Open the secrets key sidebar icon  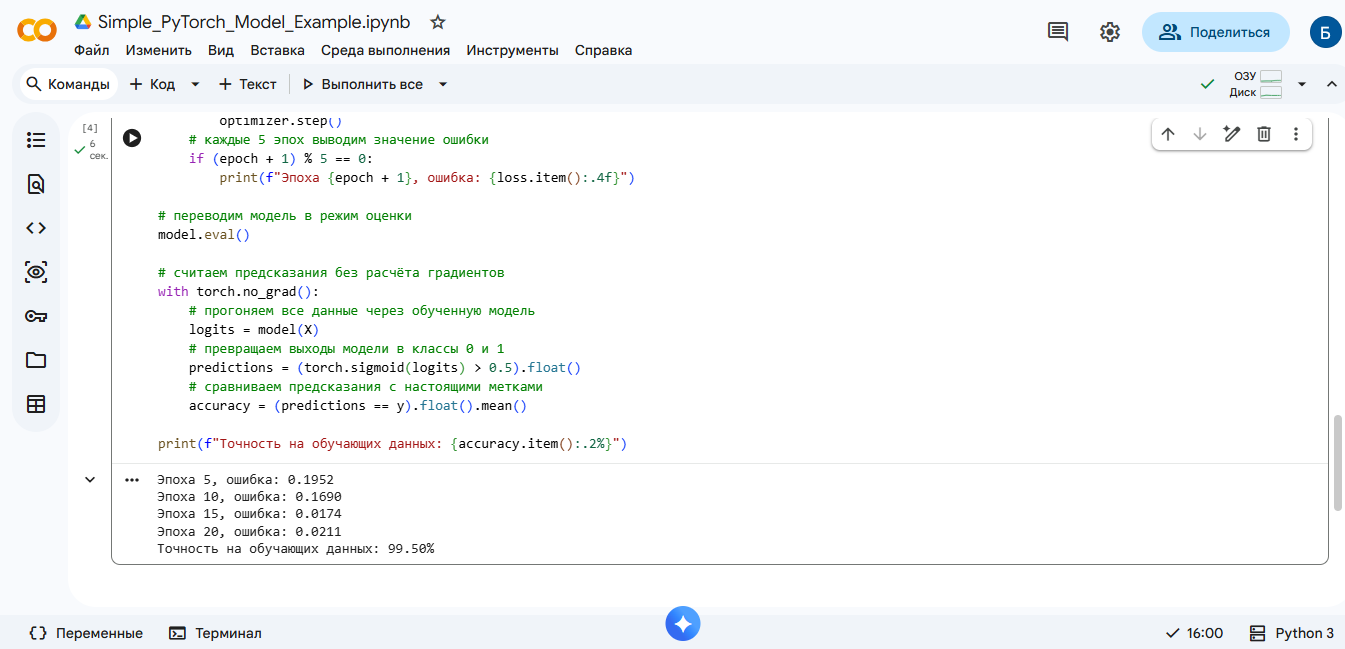coord(36,316)
